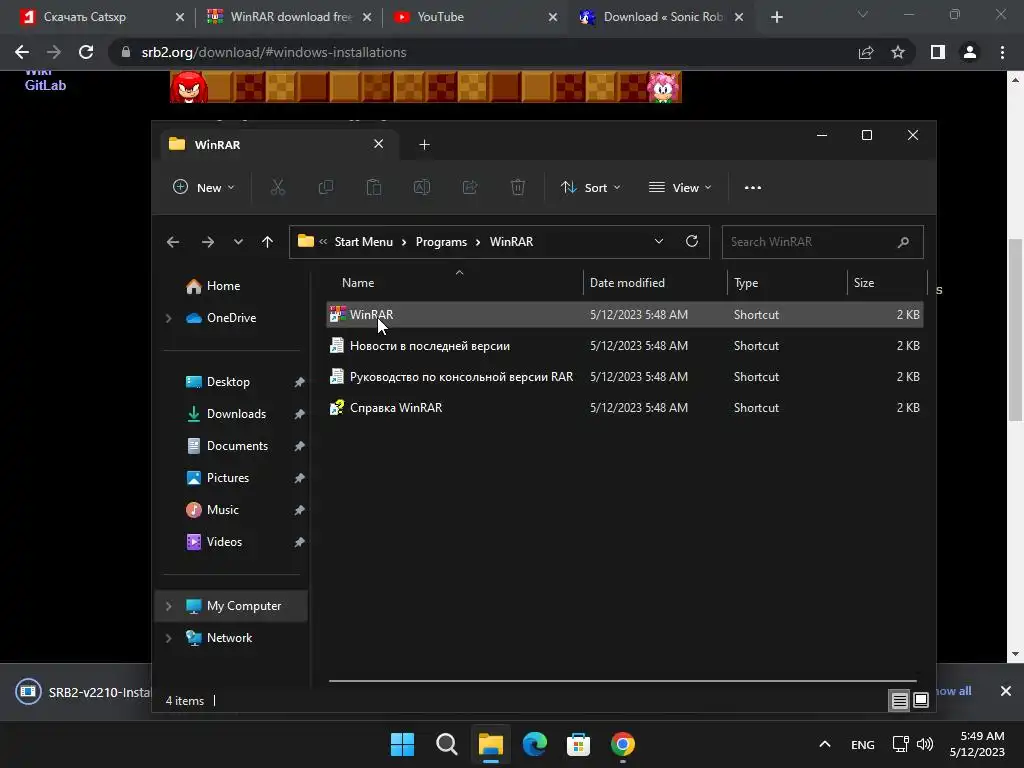Open Chrome side panel icon

pos(938,52)
